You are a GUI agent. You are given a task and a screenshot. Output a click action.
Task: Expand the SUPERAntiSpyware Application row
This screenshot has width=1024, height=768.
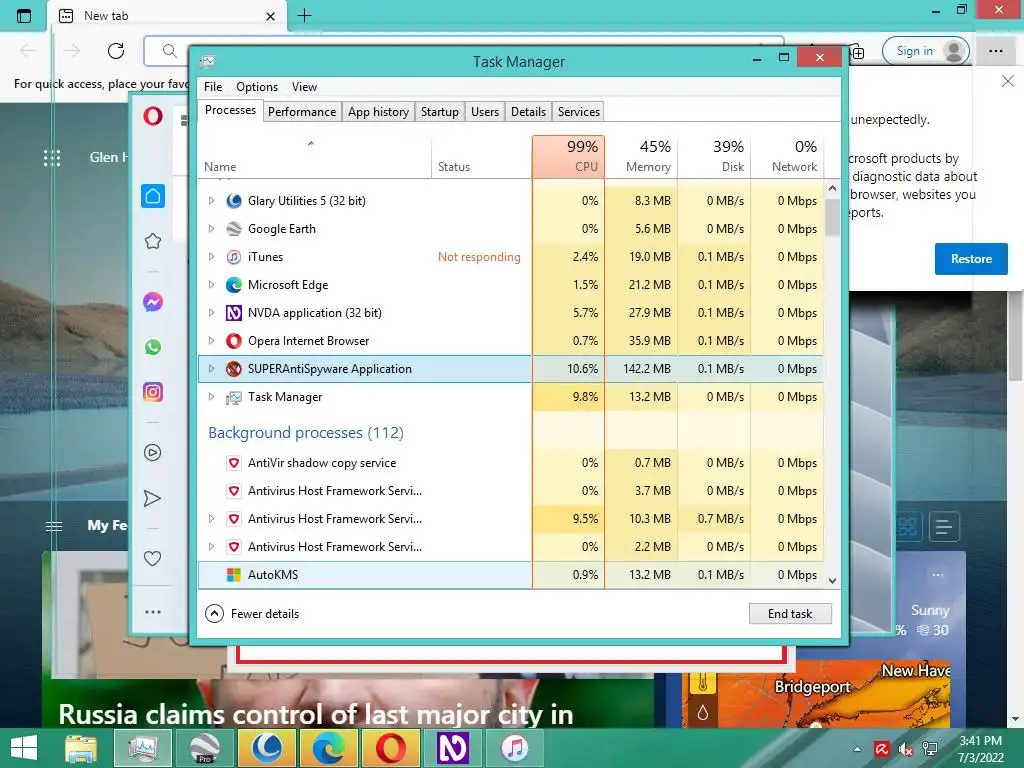click(x=211, y=369)
